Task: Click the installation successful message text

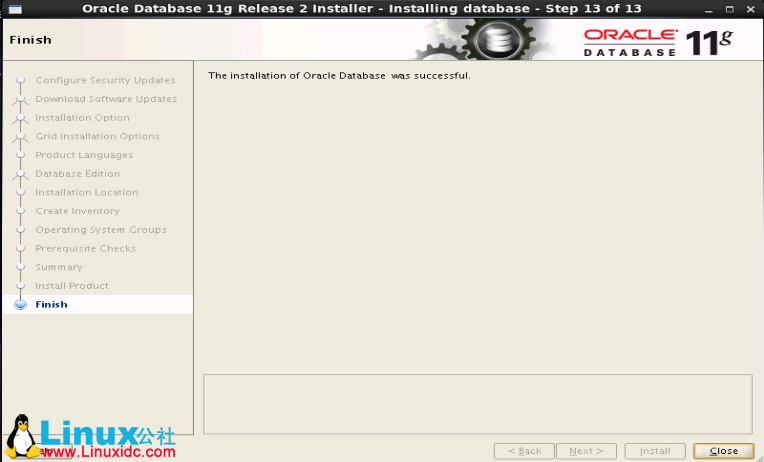Action: point(339,76)
